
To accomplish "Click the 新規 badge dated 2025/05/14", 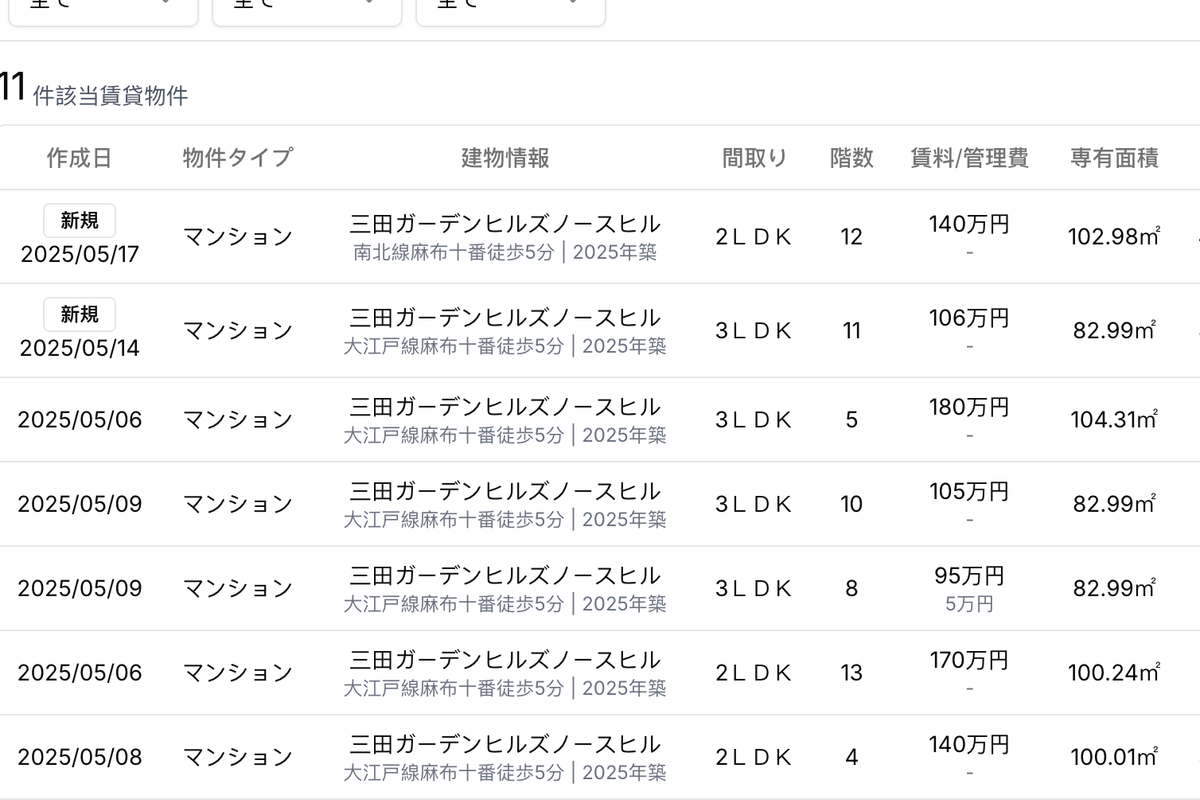I will pos(78,315).
